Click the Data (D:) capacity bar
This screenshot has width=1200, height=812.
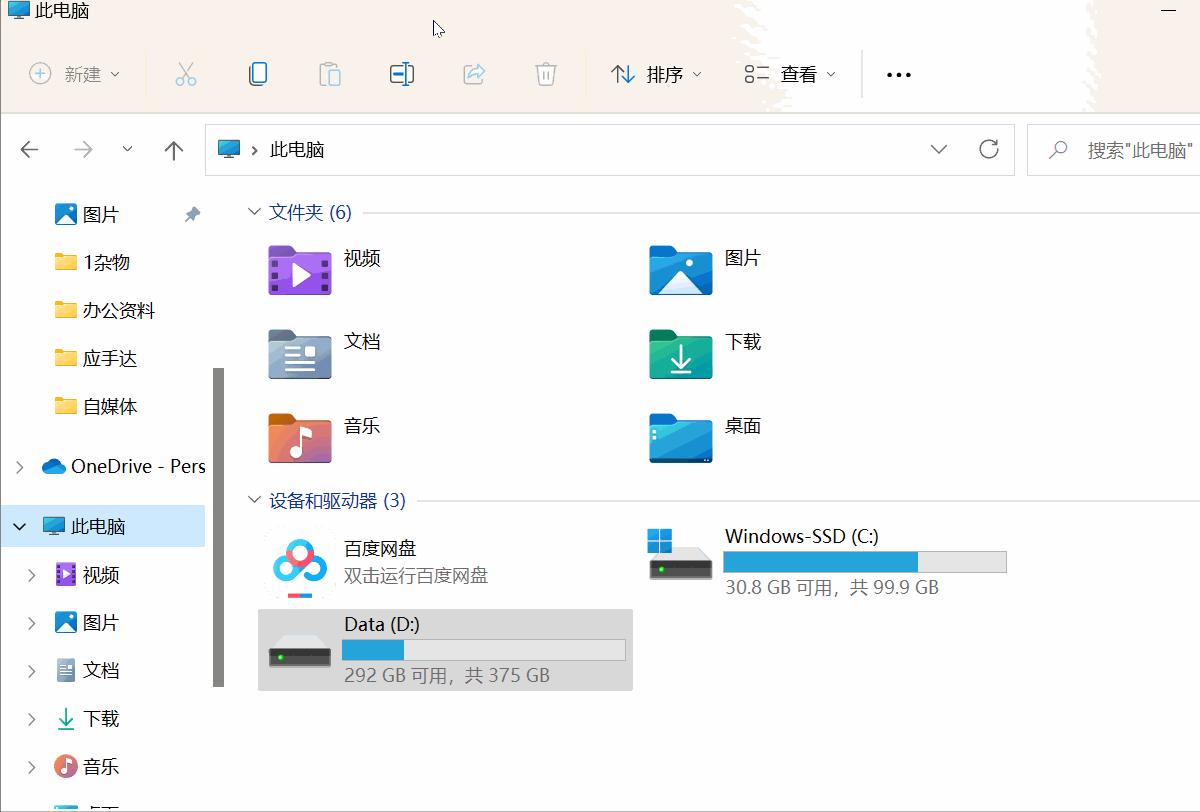pyautogui.click(x=483, y=649)
